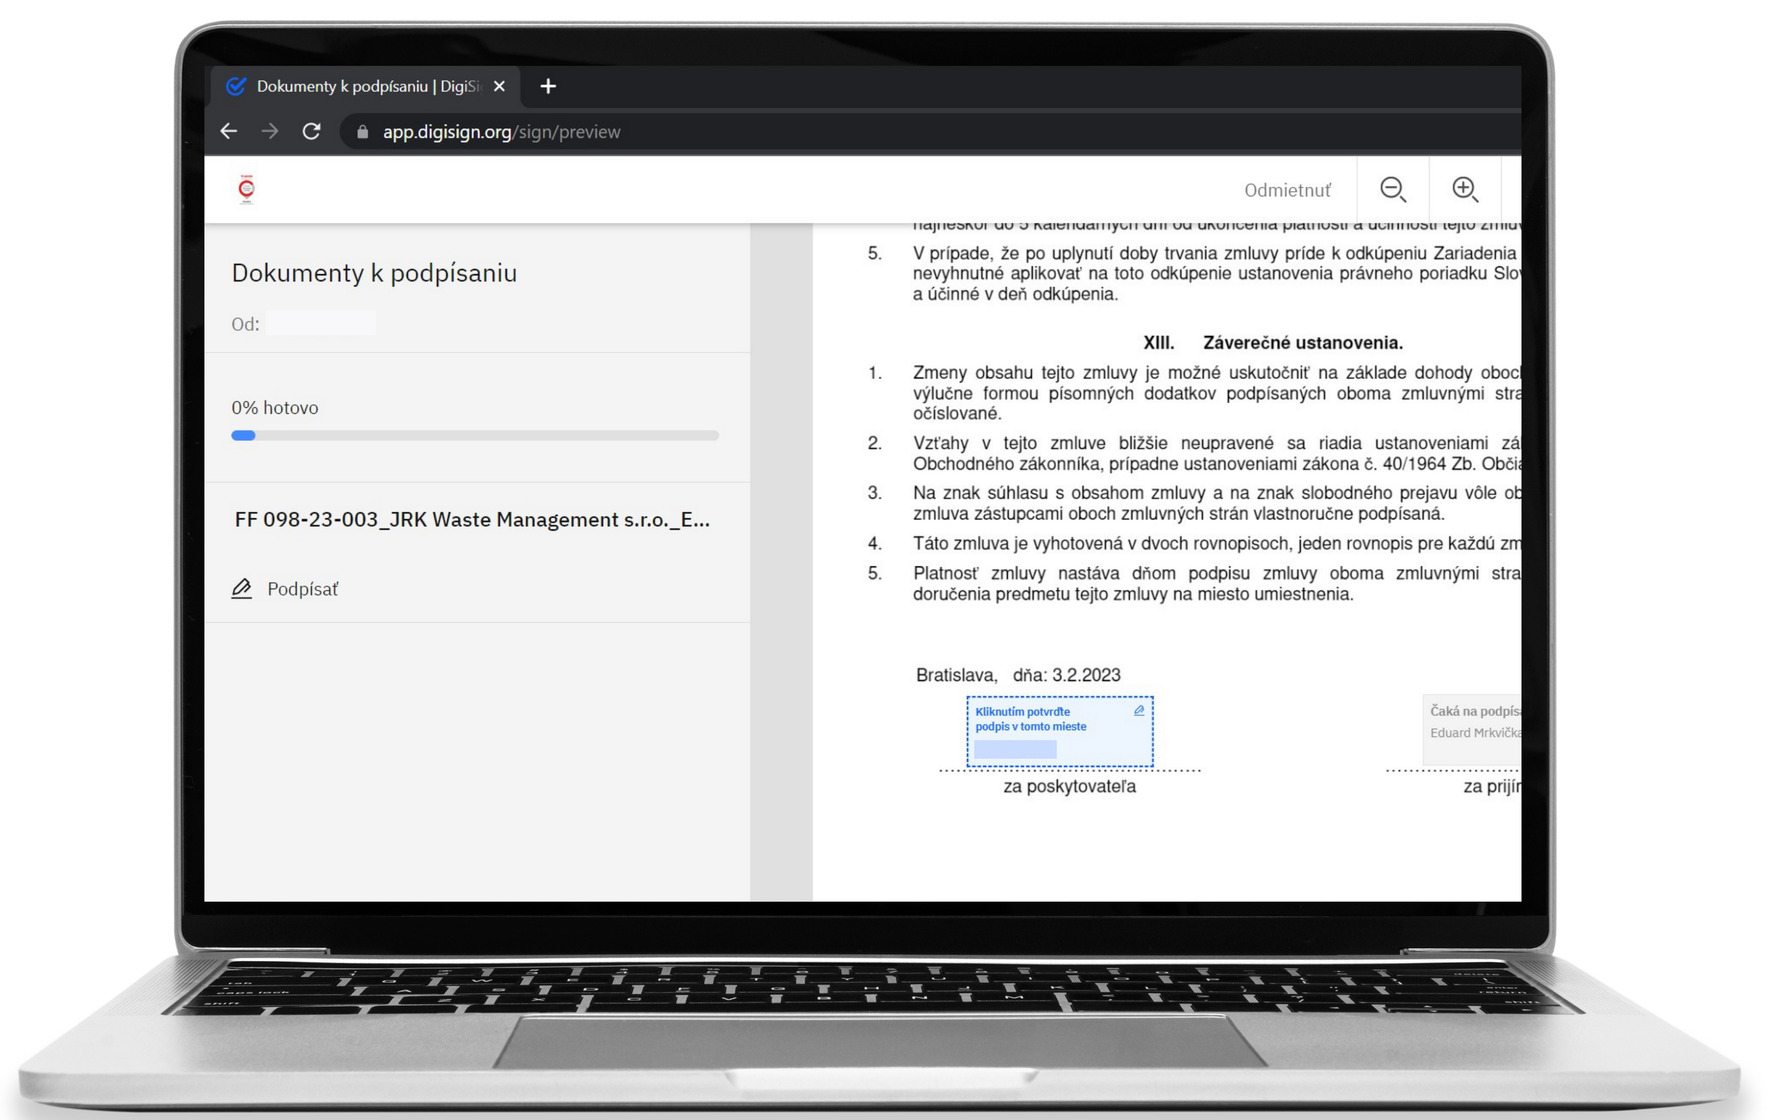Click the pencil icon beside Podpísať
The height and width of the screenshot is (1120, 1772).
coord(241,589)
